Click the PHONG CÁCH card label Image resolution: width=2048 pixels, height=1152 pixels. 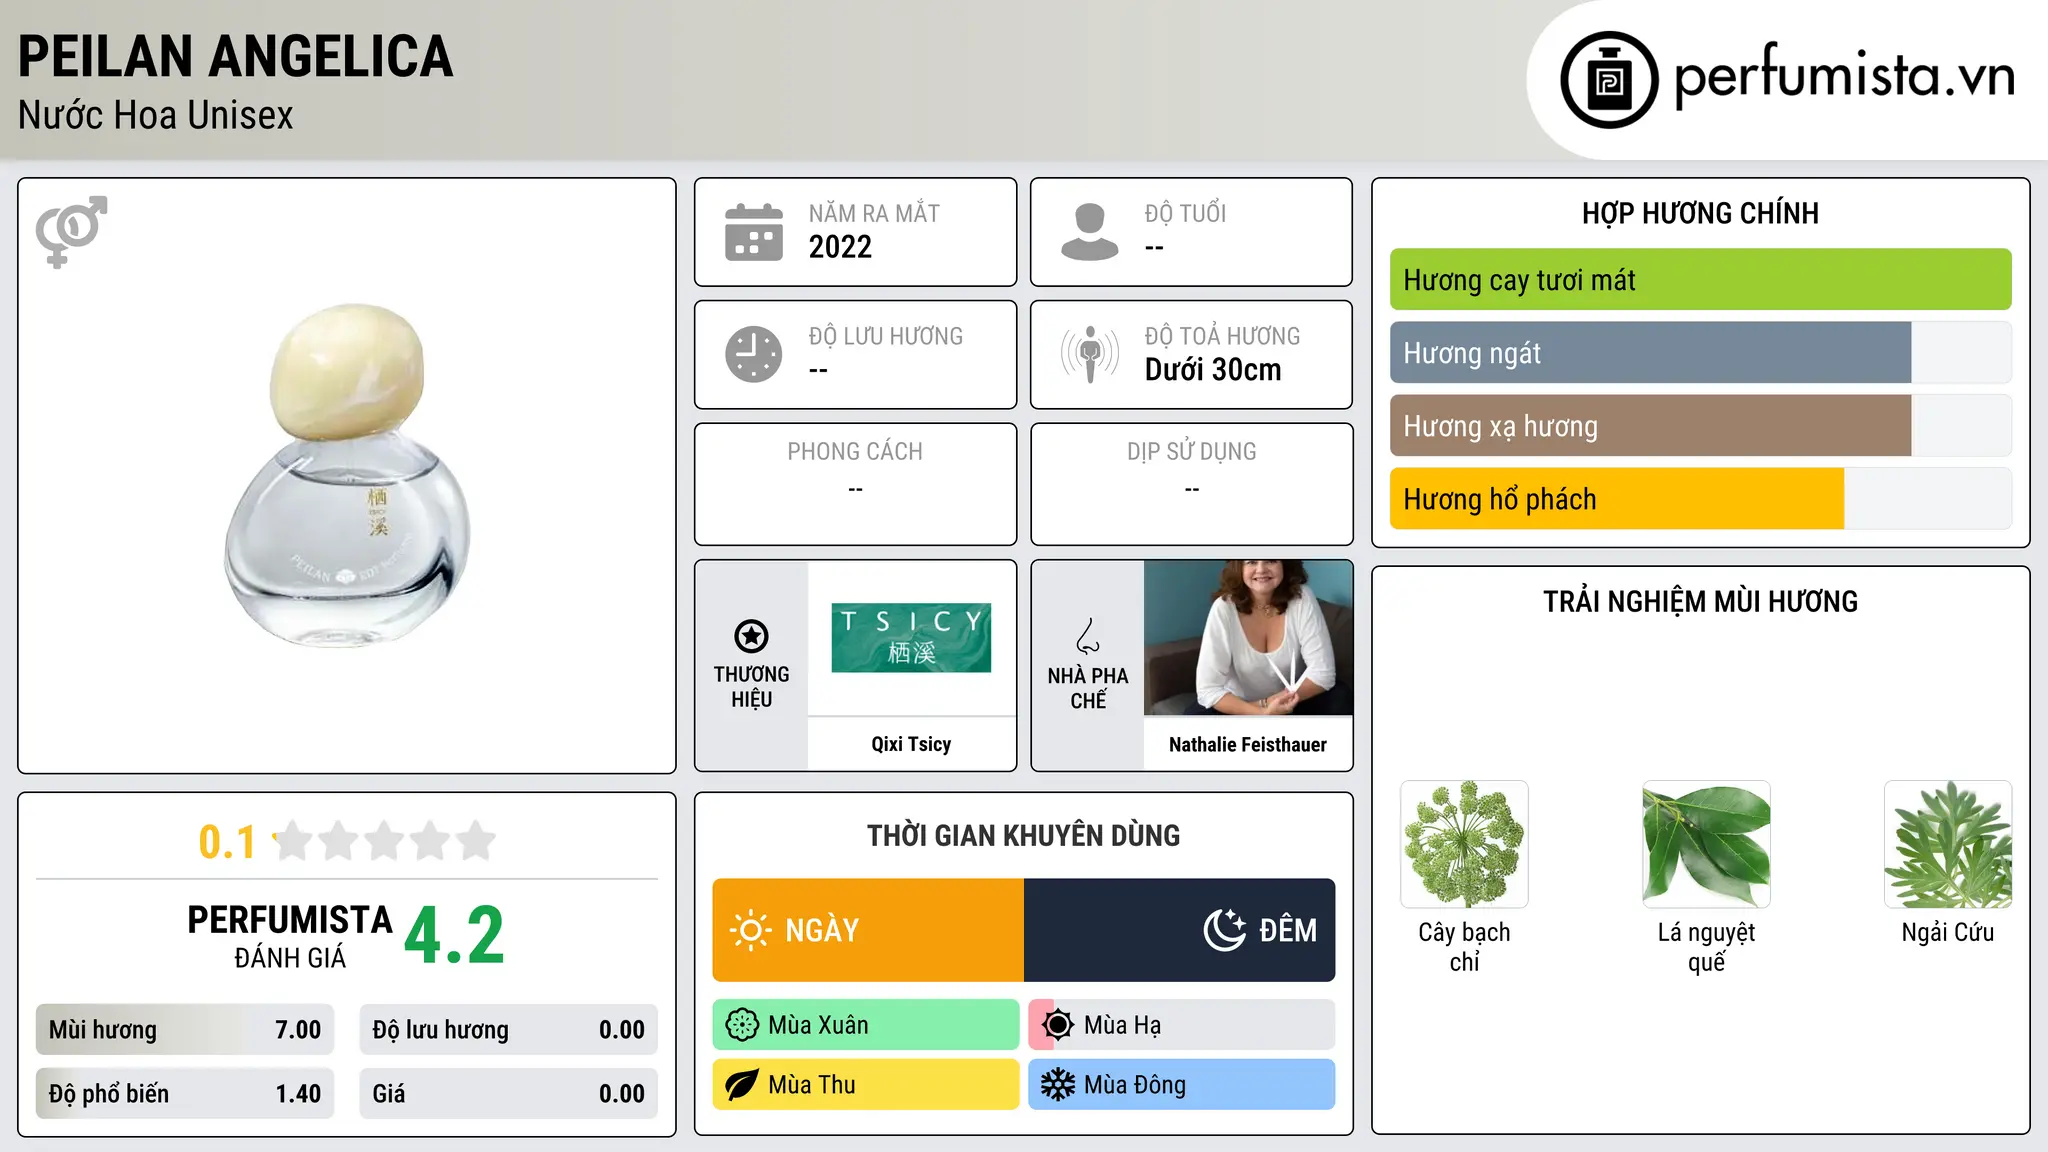pyautogui.click(x=855, y=452)
